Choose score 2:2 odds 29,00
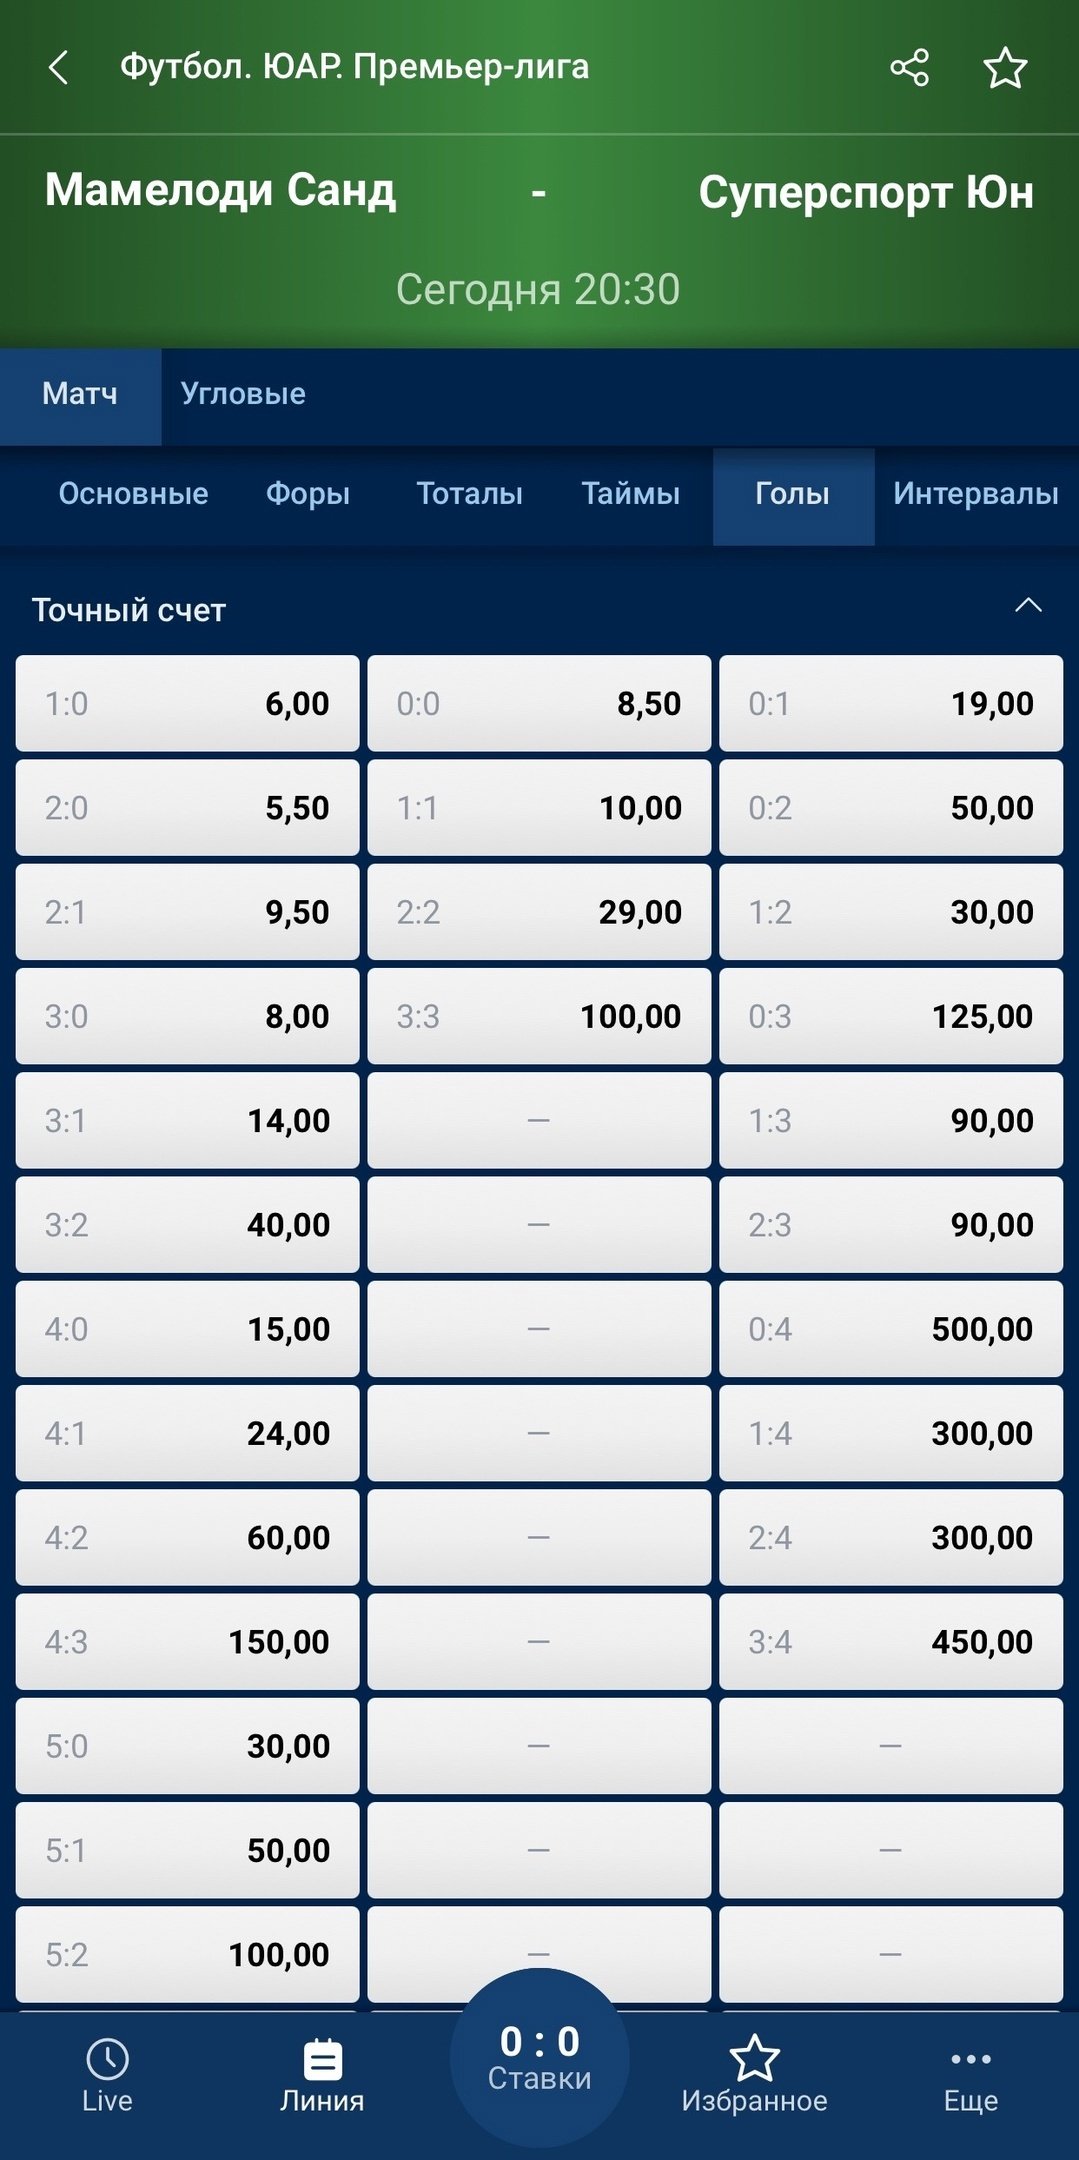Screen dimensions: 1079x2160 click(539, 912)
